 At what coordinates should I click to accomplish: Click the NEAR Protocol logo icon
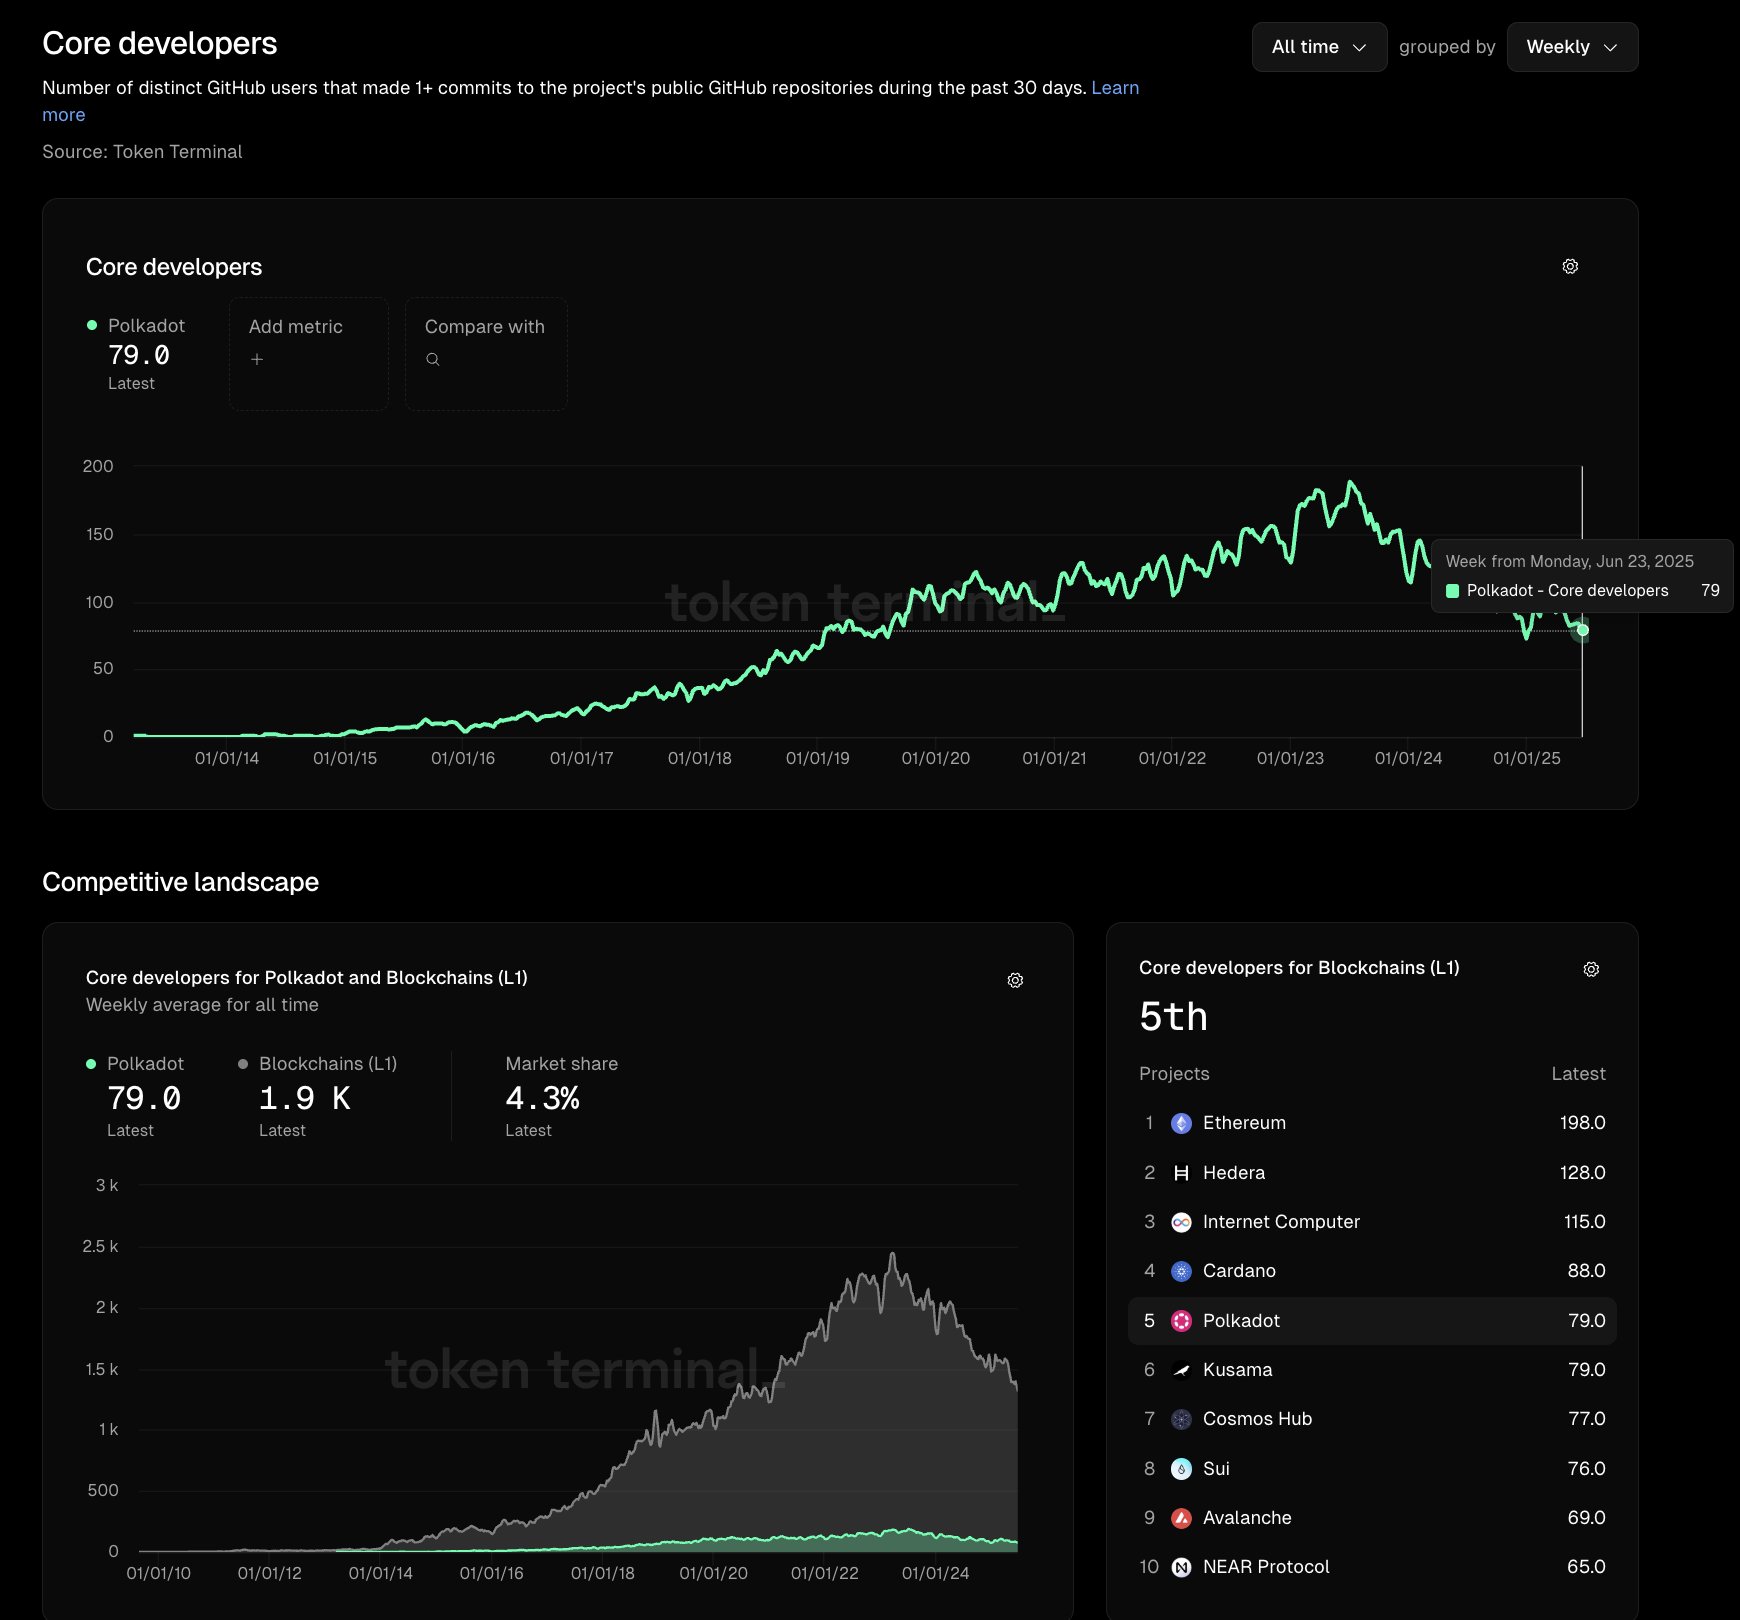click(x=1181, y=1567)
